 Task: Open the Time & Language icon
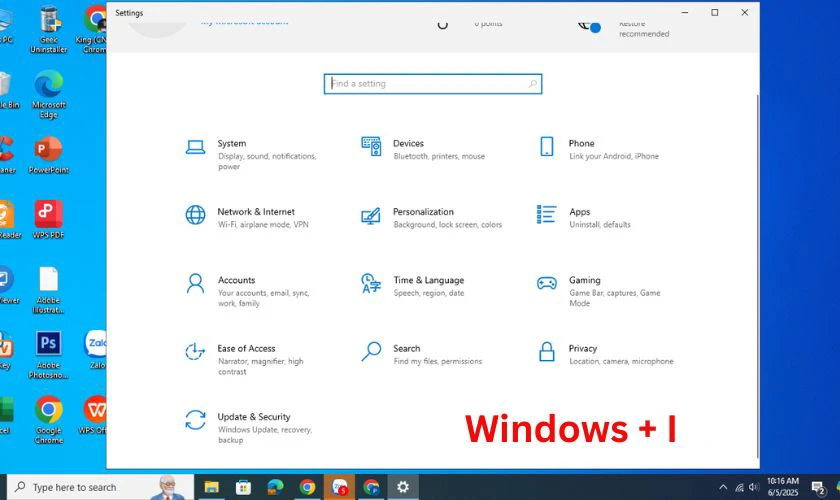371,283
